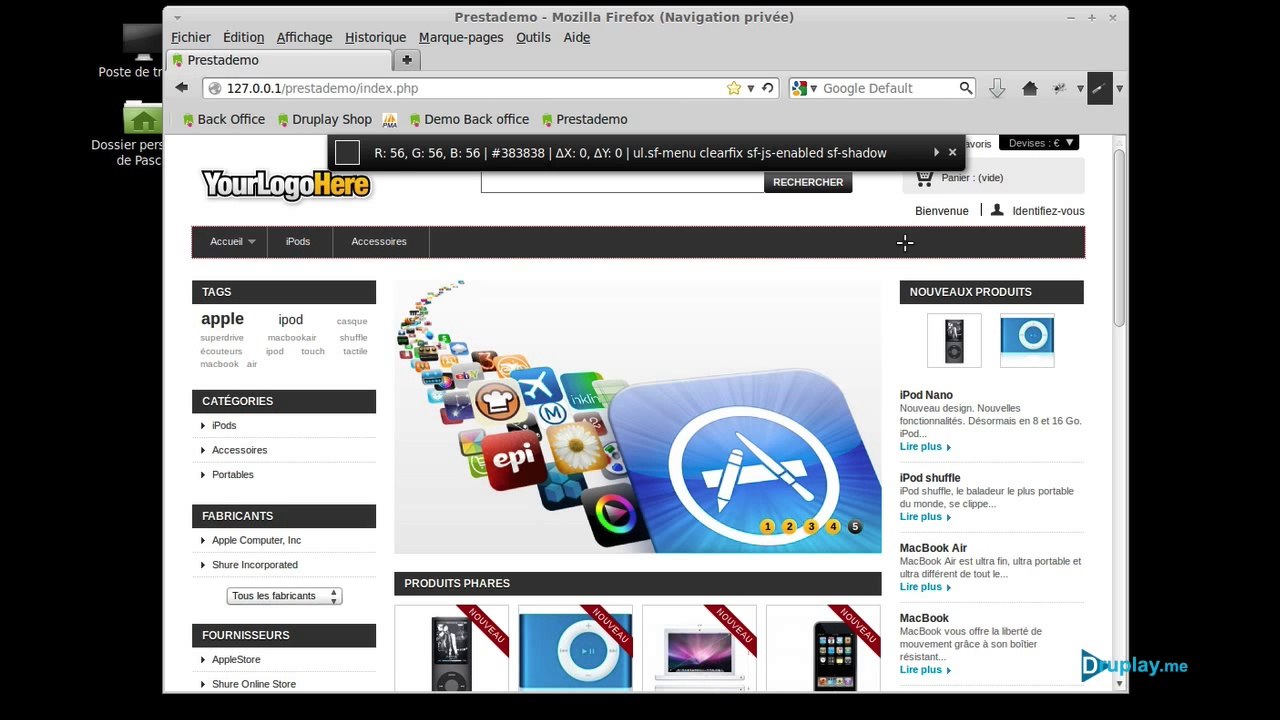Image resolution: width=1280 pixels, height=720 pixels.
Task: Click the shopping cart icon beside Panier
Action: click(x=924, y=177)
